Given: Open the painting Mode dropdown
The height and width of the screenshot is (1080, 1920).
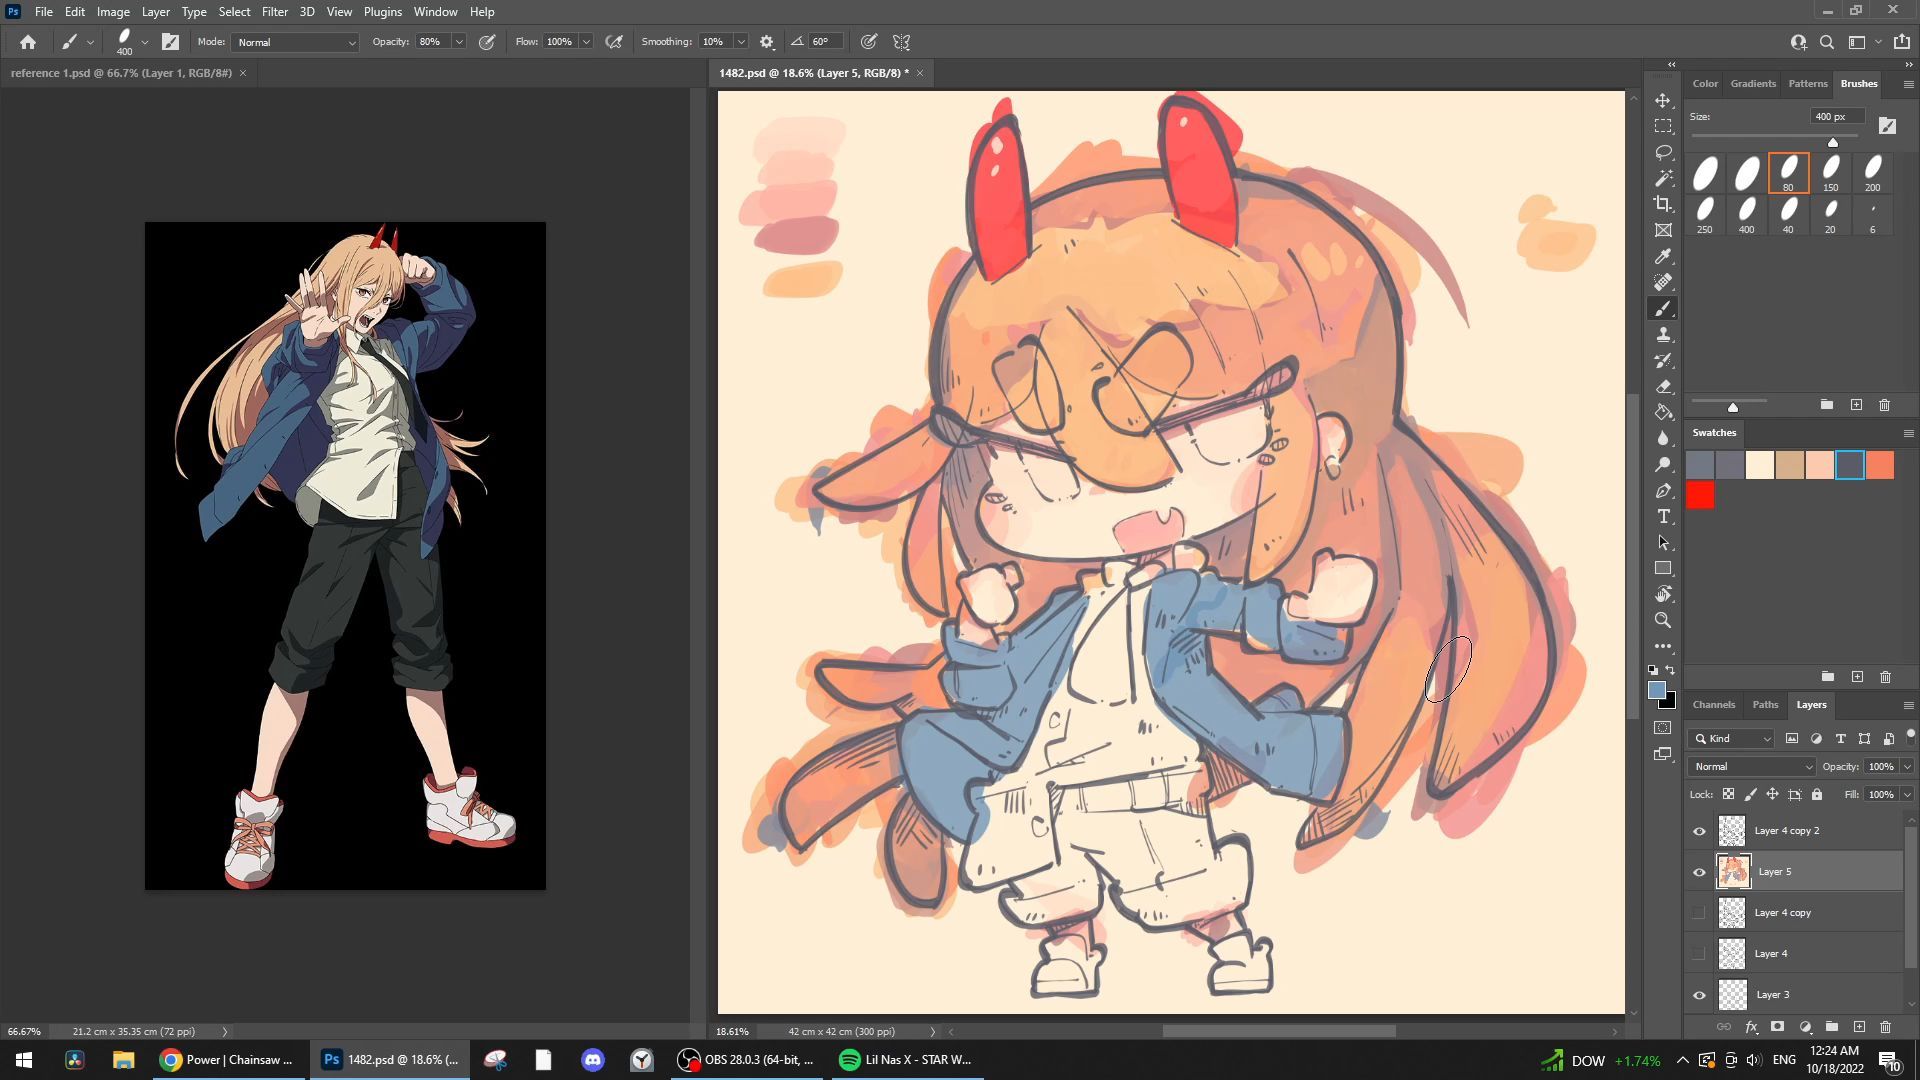Looking at the screenshot, I should pos(295,42).
